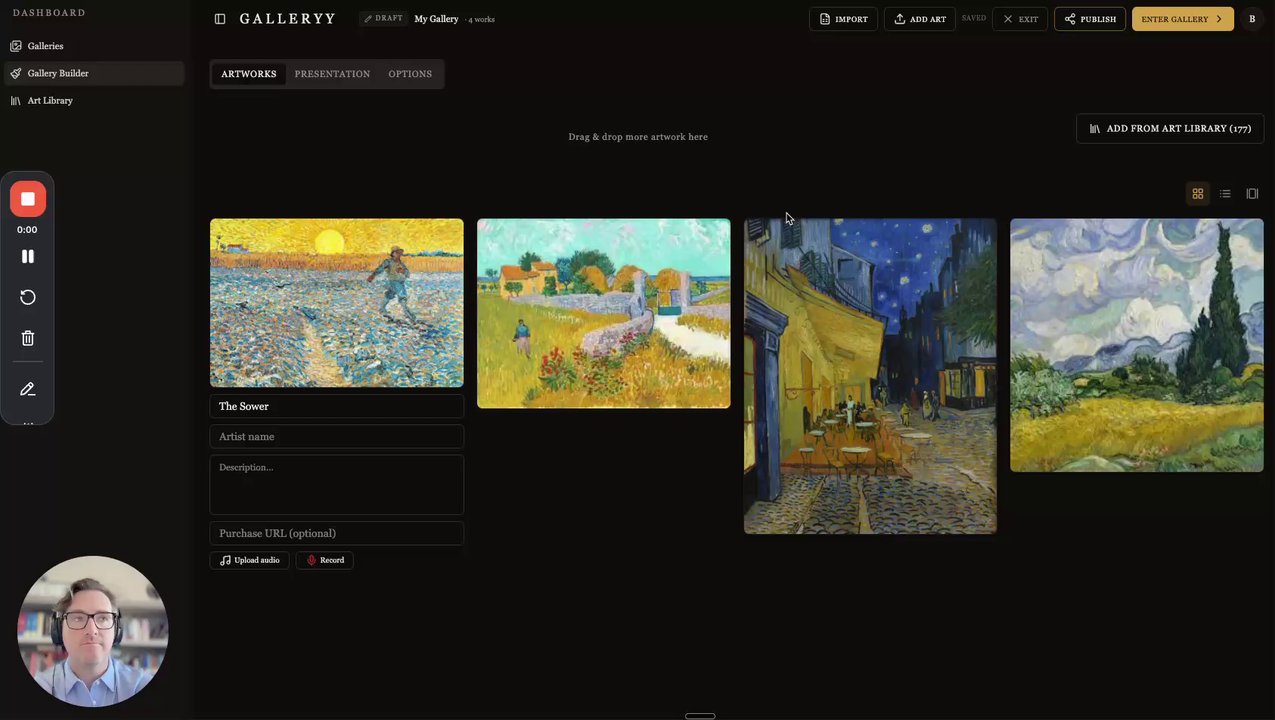This screenshot has height=720, width=1275.
Task: Restart the recording with the circular arrow
Action: (28, 297)
